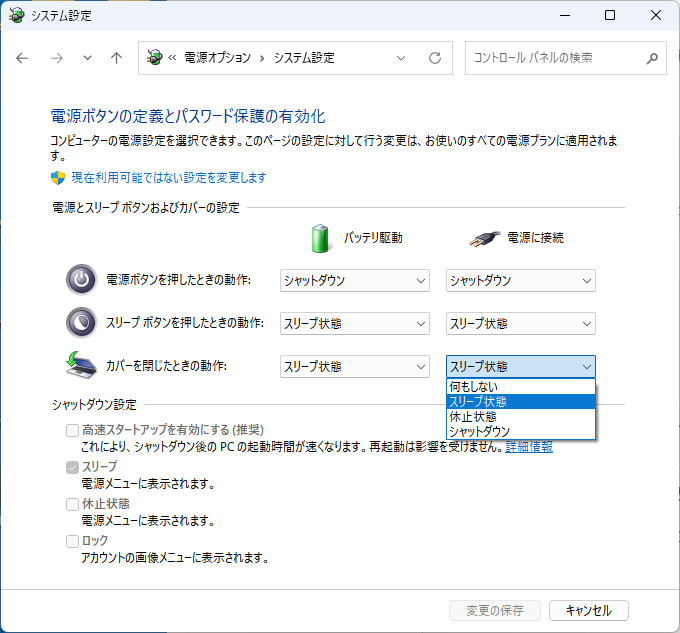Open sleep button battery dropdown
Image resolution: width=680 pixels, height=633 pixels.
(x=355, y=323)
